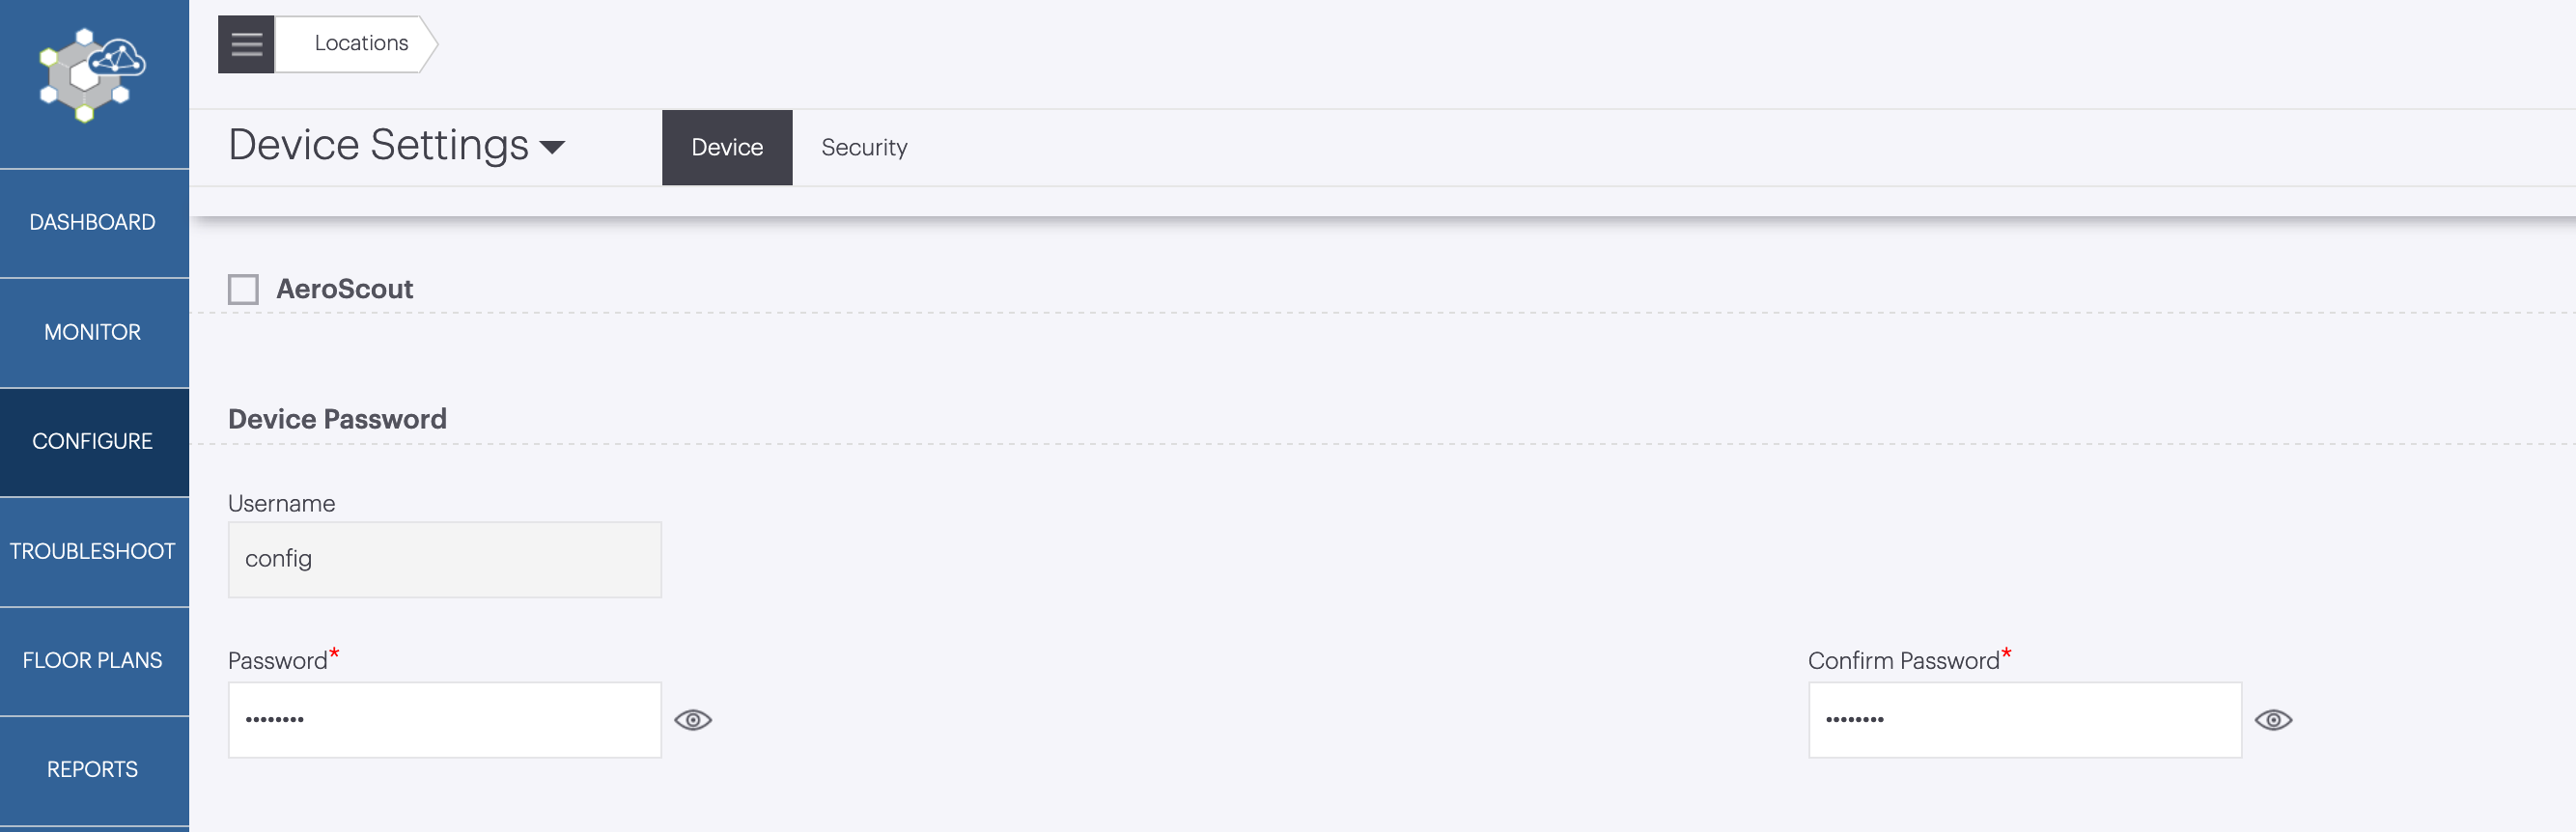Switch to the Security tab
Viewport: 2576px width, 832px height.
tap(864, 147)
